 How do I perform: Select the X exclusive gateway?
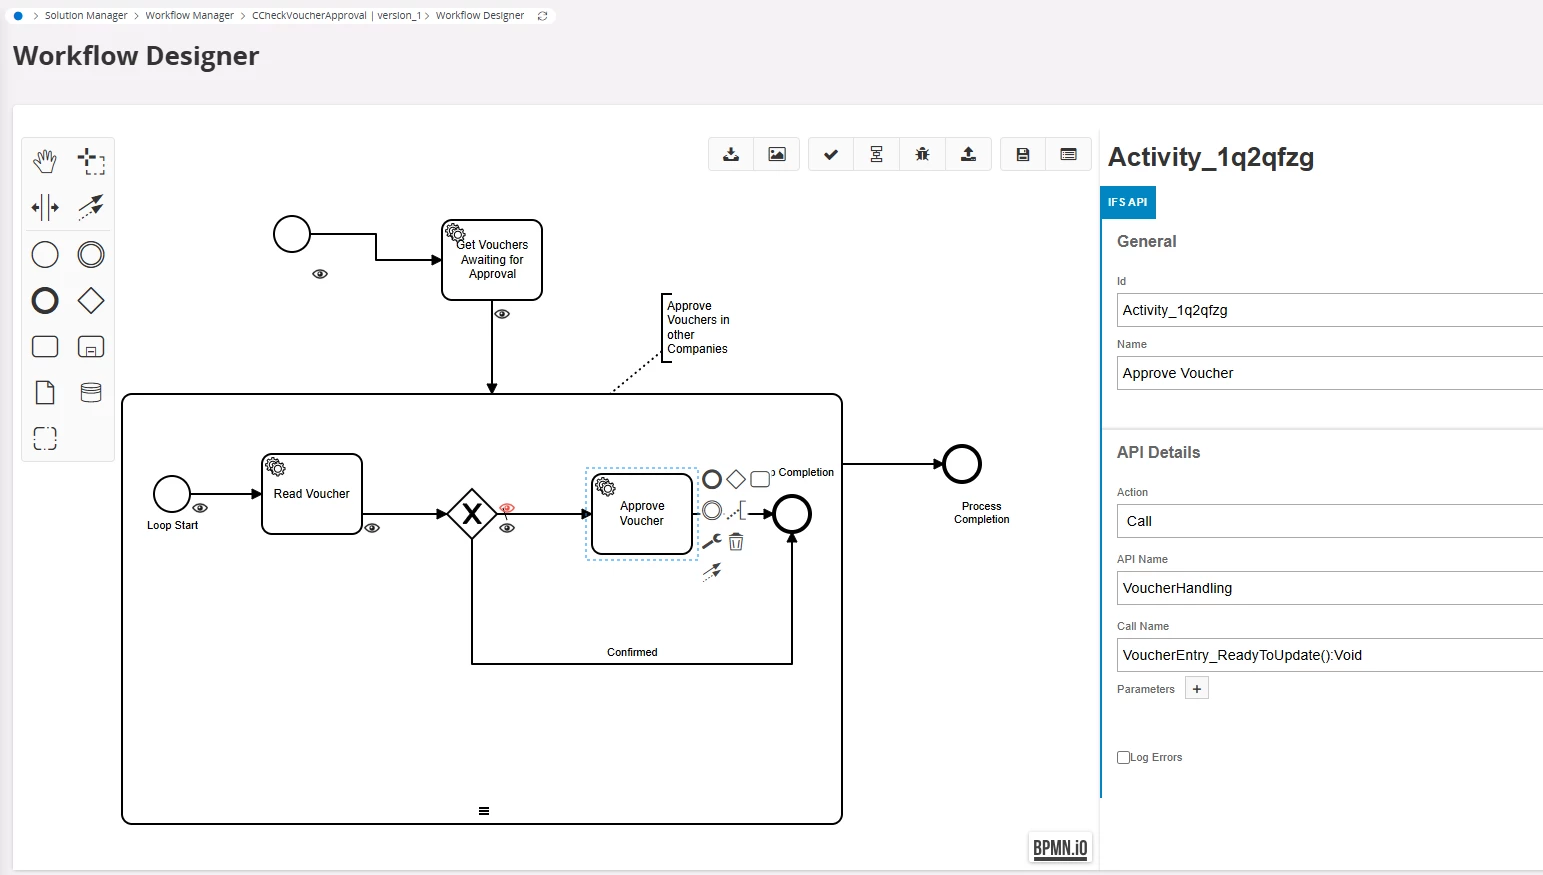472,514
